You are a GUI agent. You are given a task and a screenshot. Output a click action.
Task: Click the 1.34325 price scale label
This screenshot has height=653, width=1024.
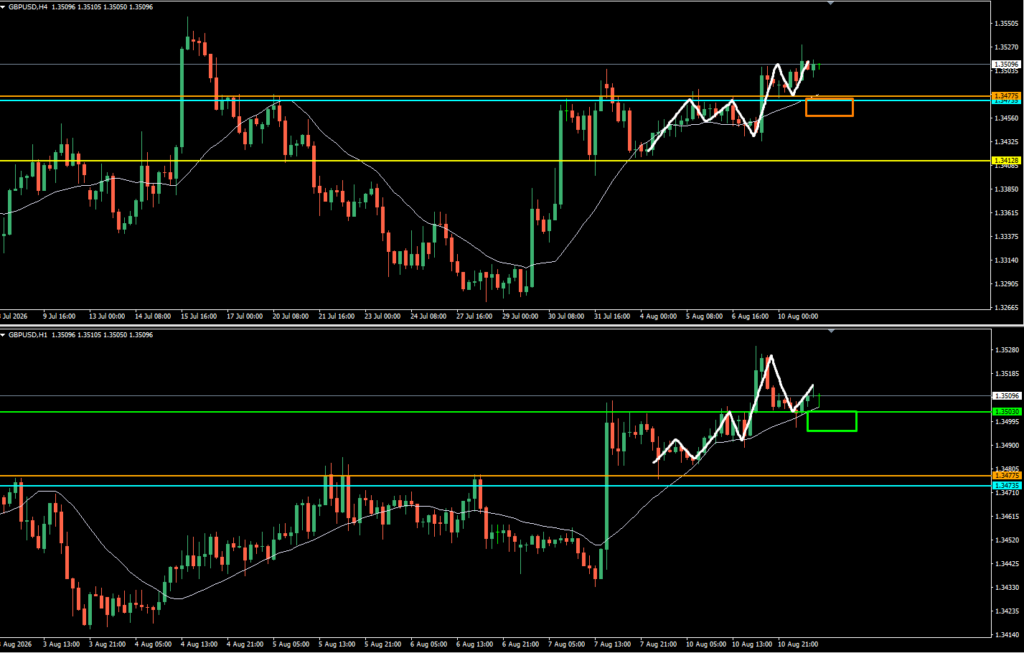click(x=1006, y=142)
